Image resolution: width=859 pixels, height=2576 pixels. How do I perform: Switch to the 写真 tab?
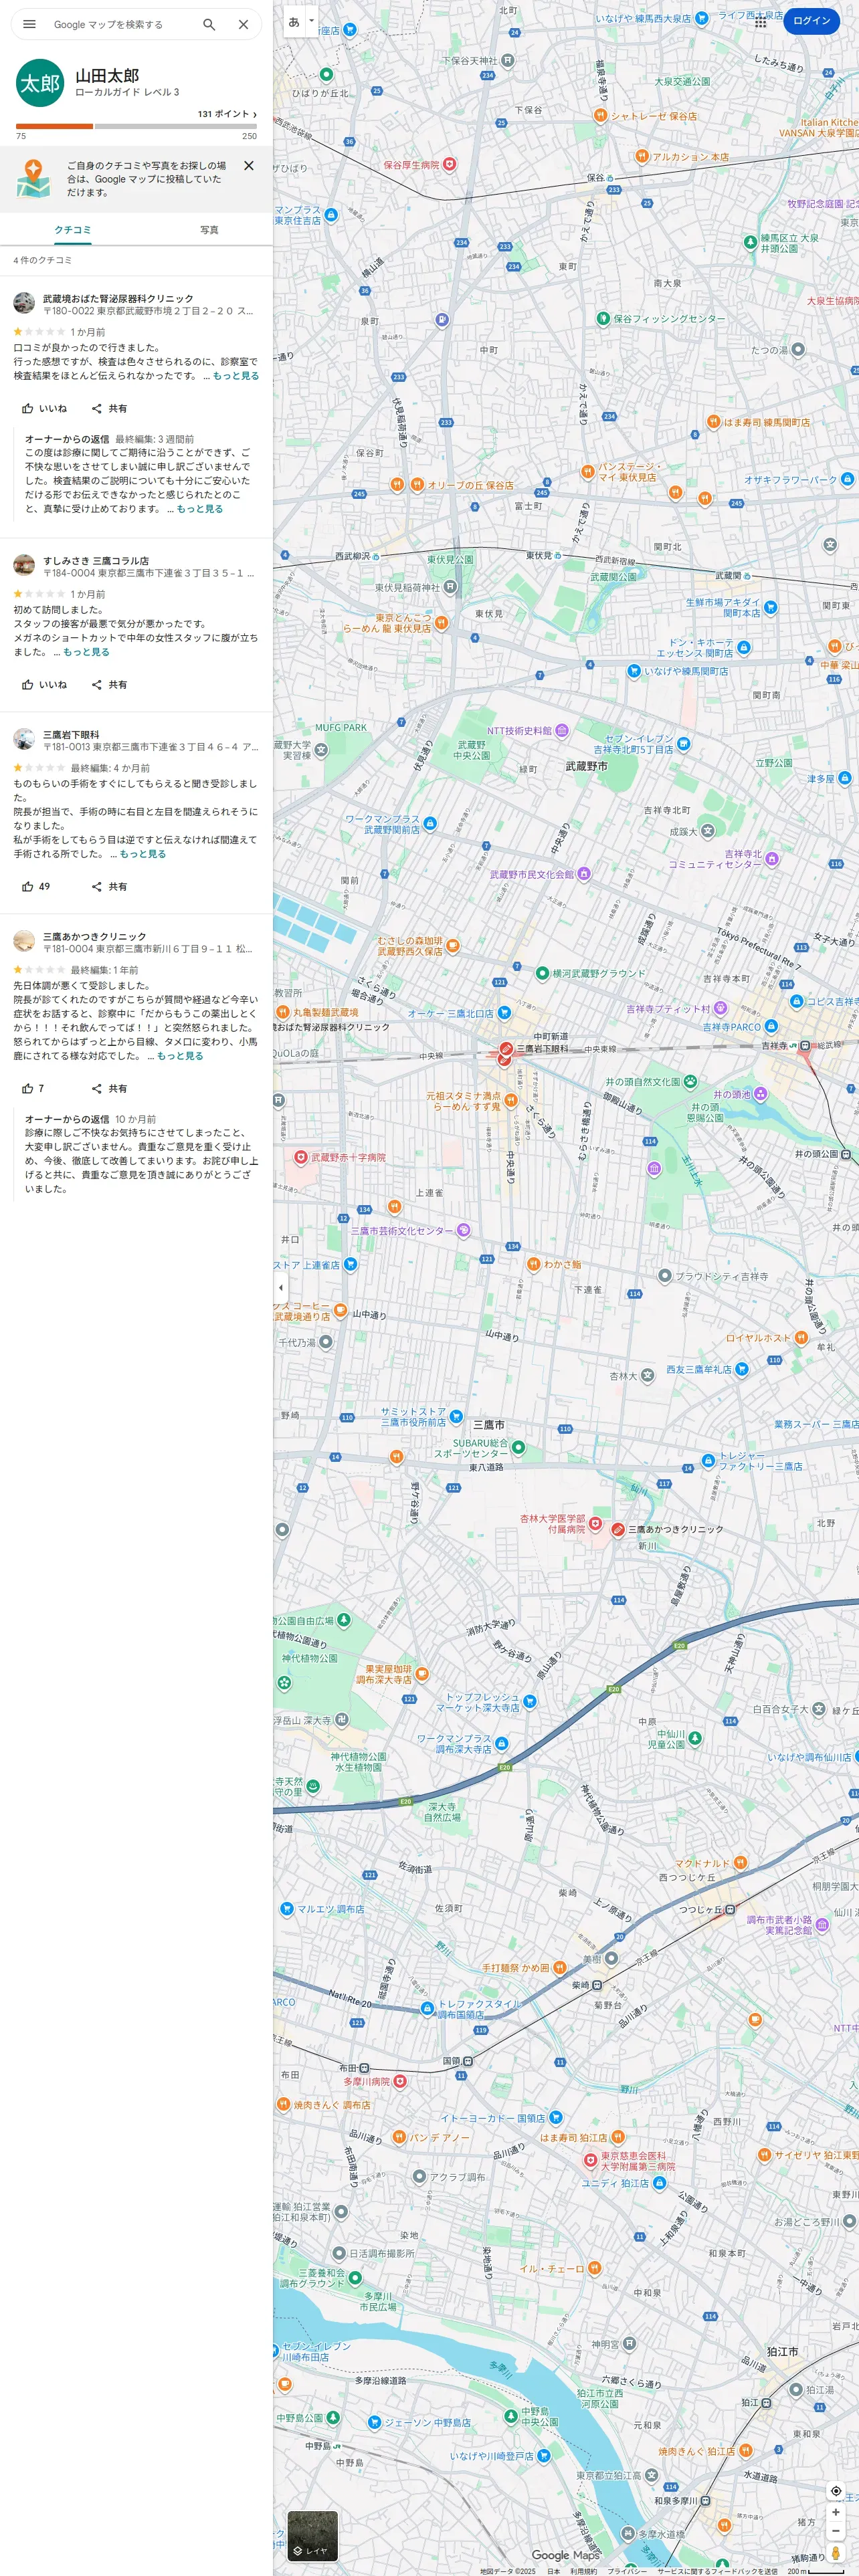(209, 230)
